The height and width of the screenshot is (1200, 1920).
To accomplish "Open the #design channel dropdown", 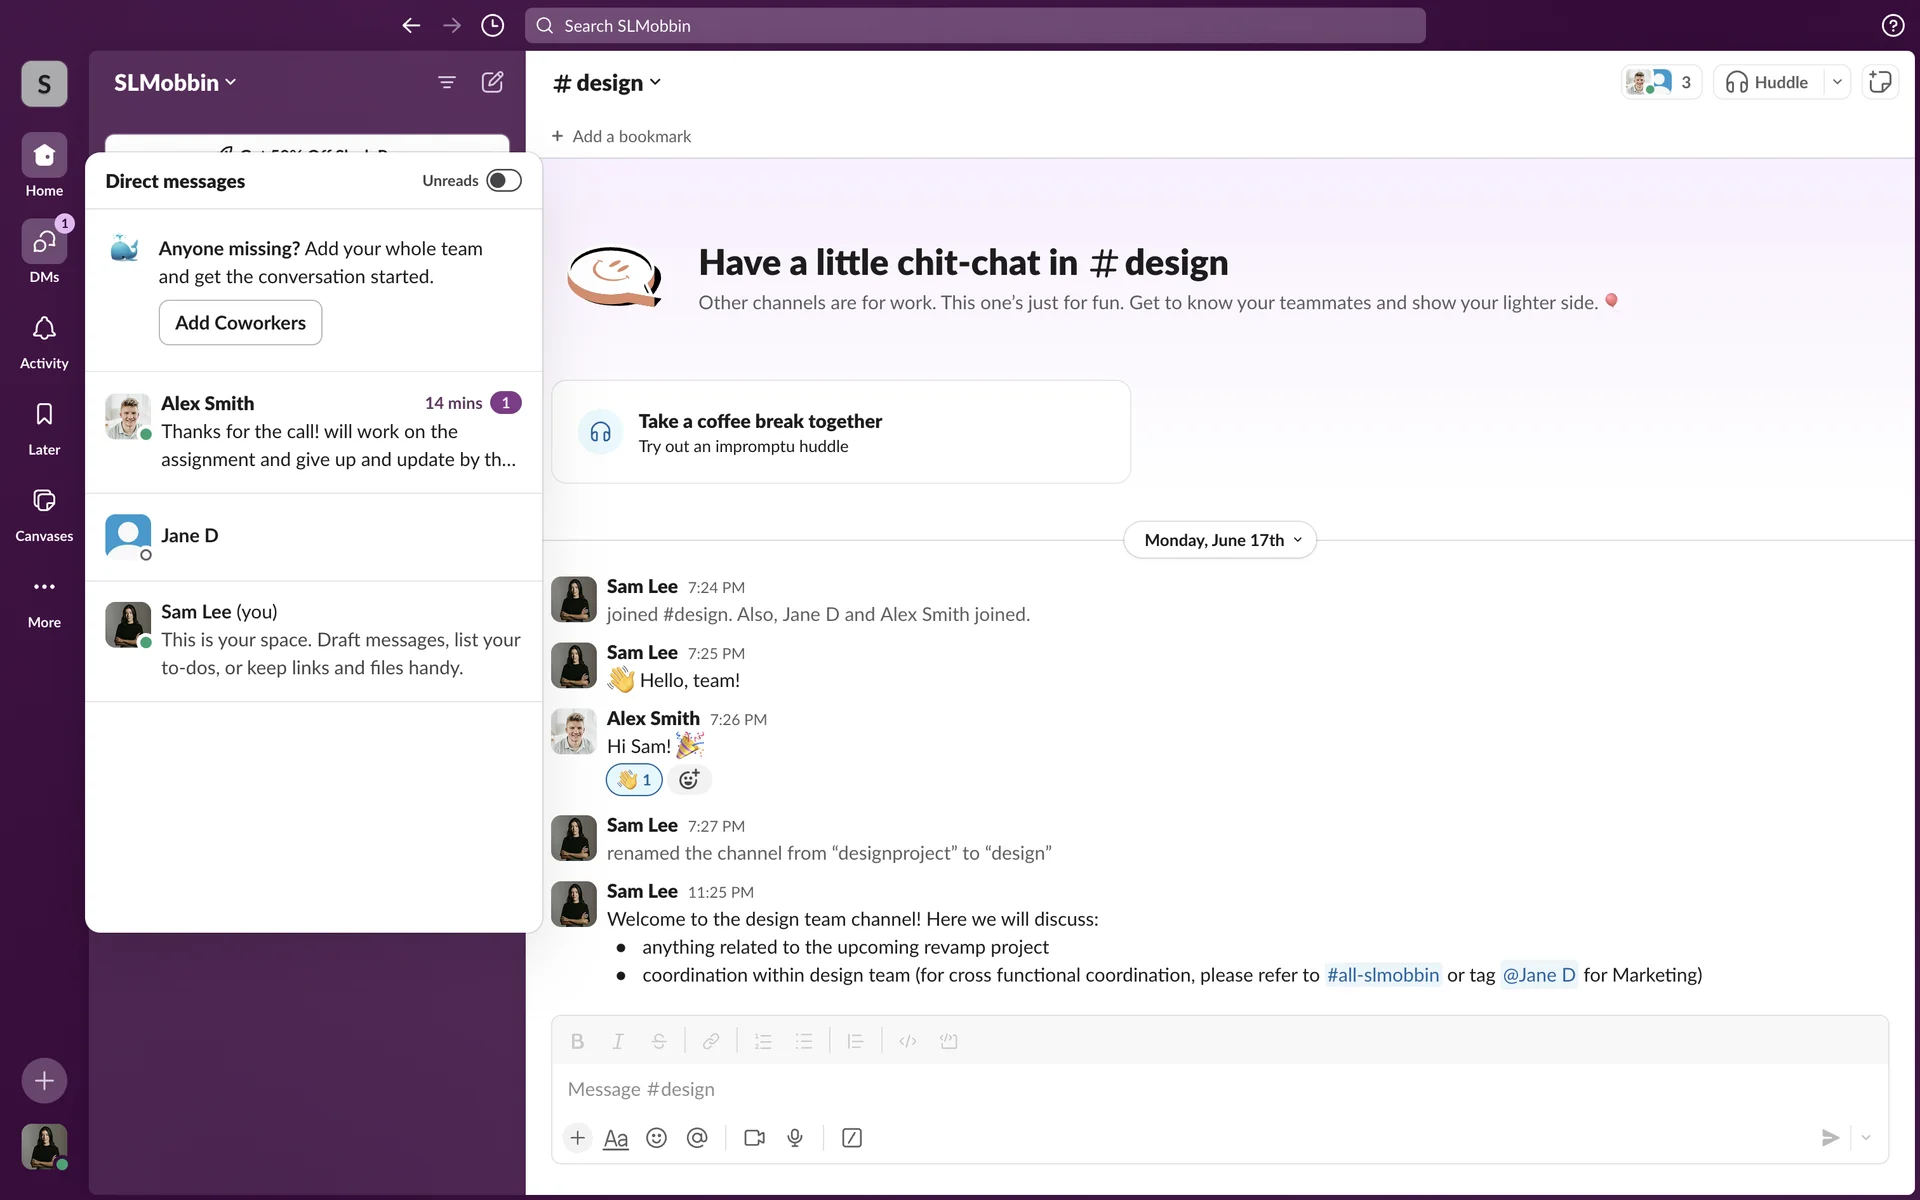I will click(608, 83).
